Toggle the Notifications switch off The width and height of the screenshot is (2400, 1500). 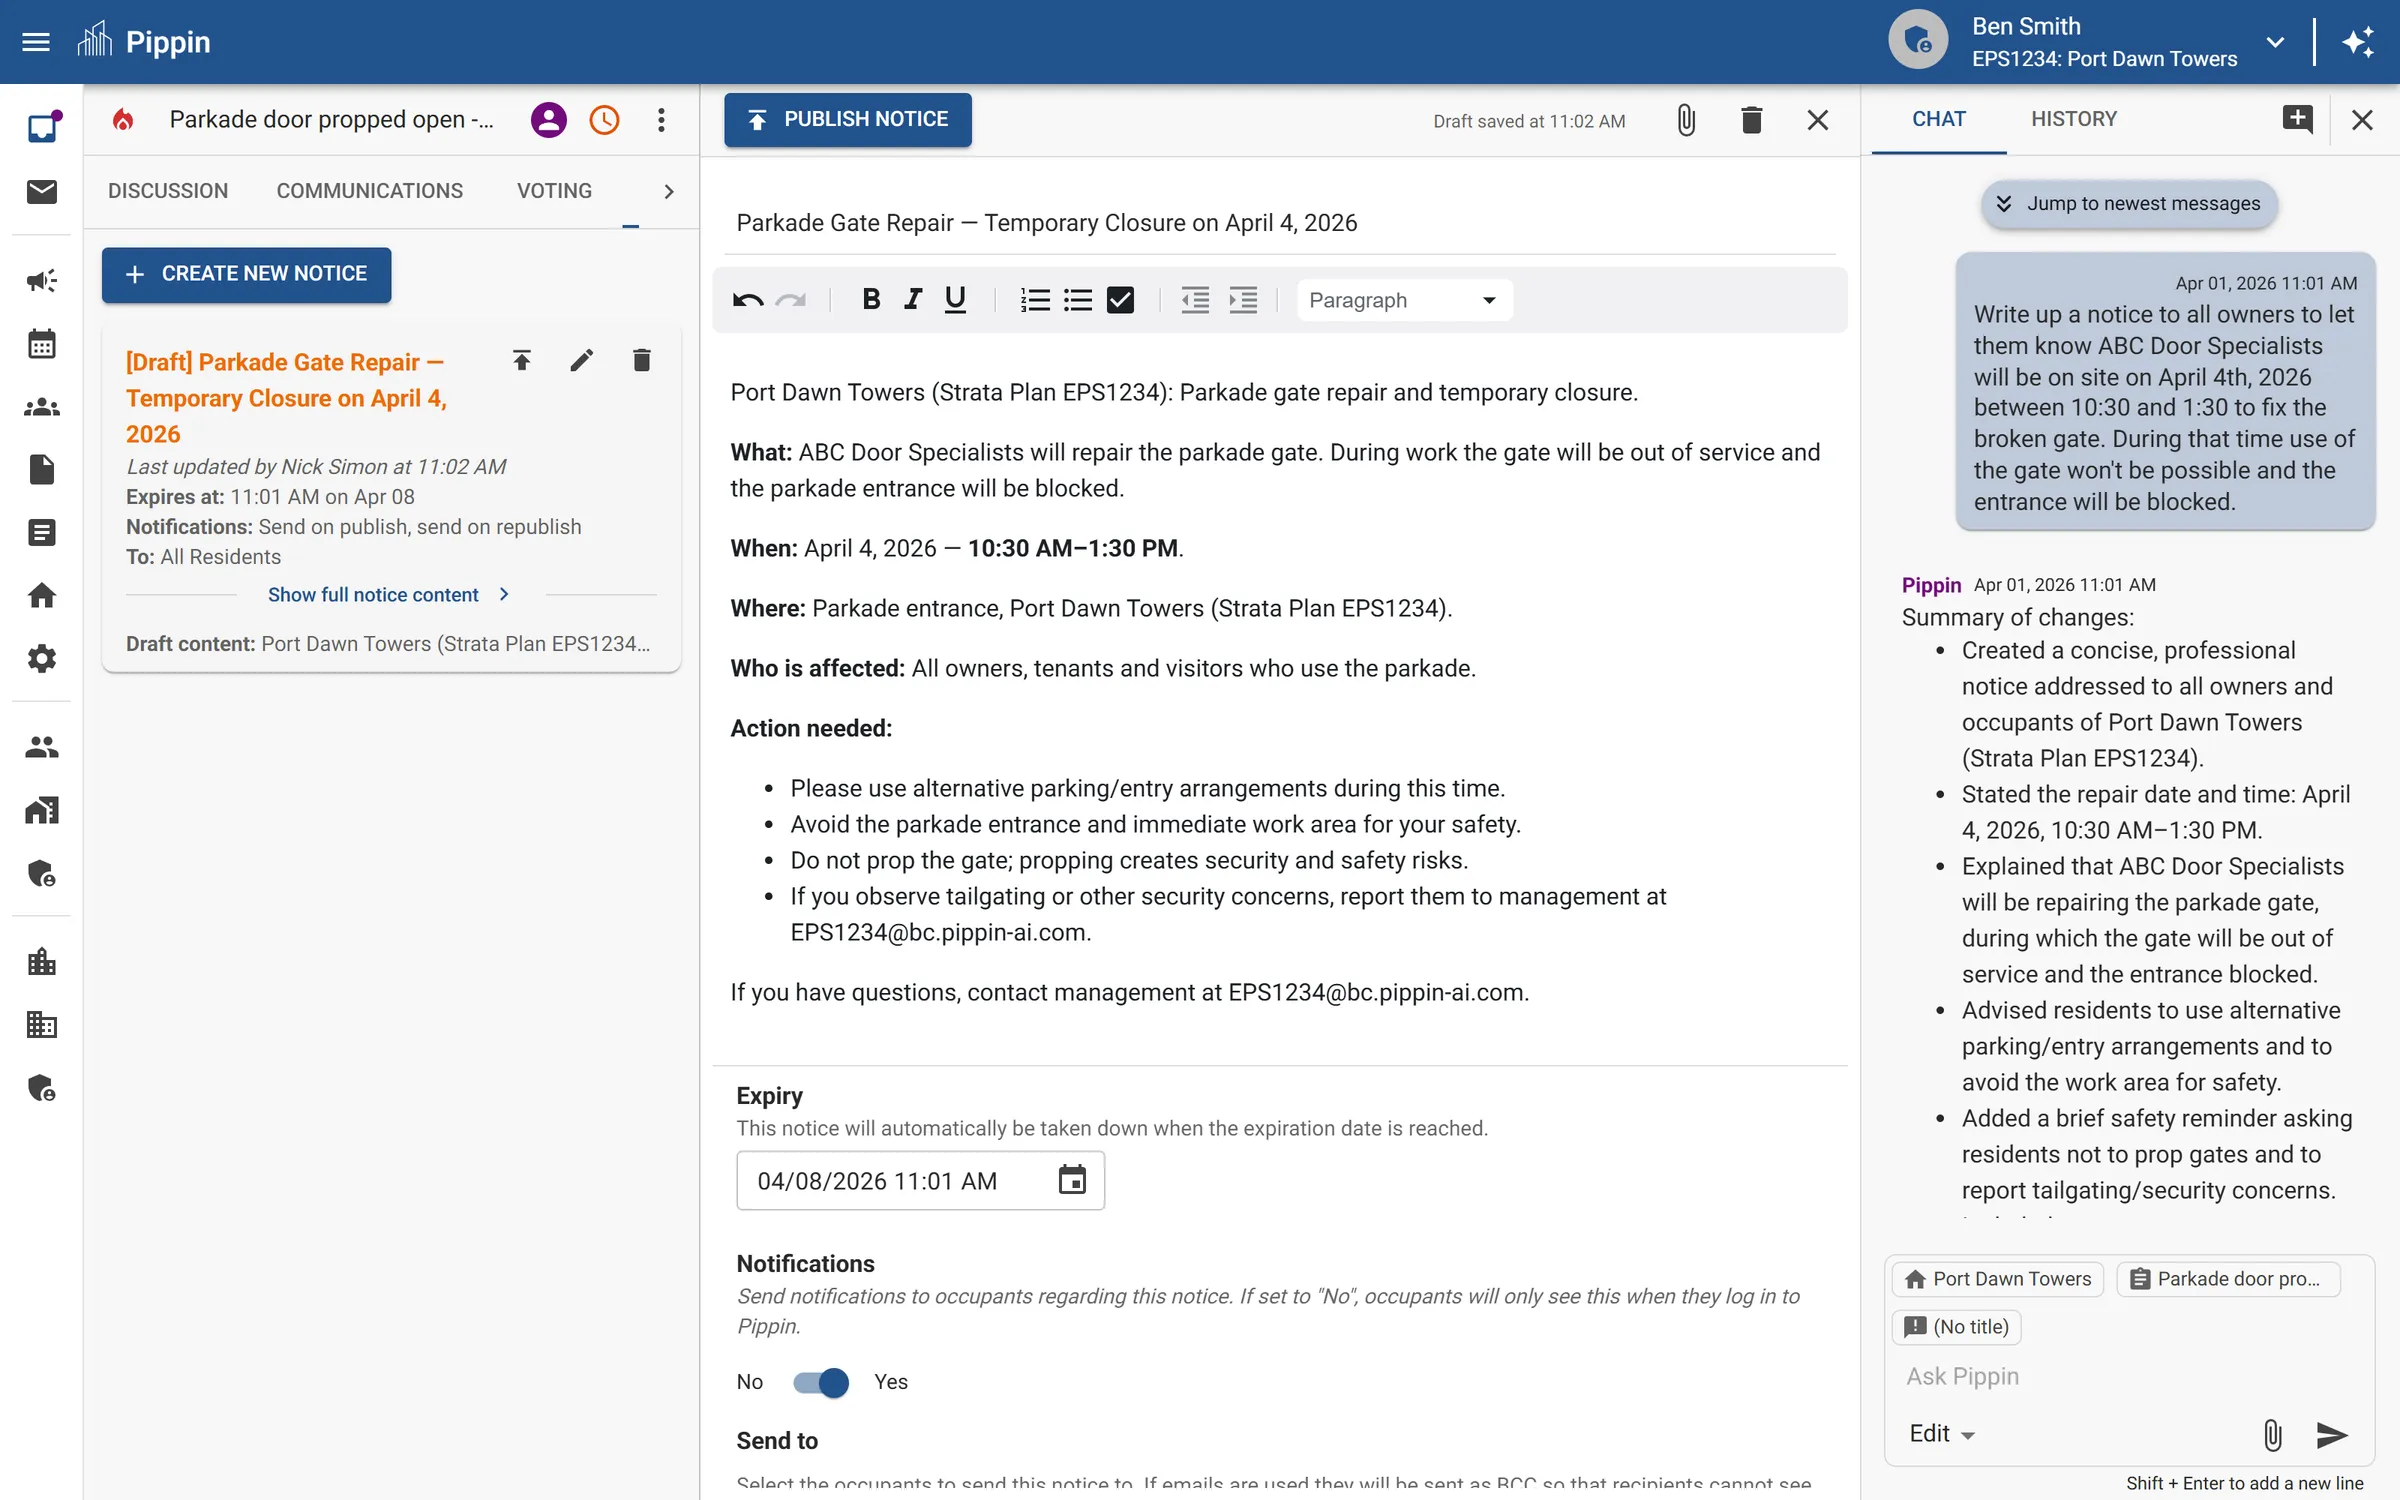pyautogui.click(x=821, y=1382)
